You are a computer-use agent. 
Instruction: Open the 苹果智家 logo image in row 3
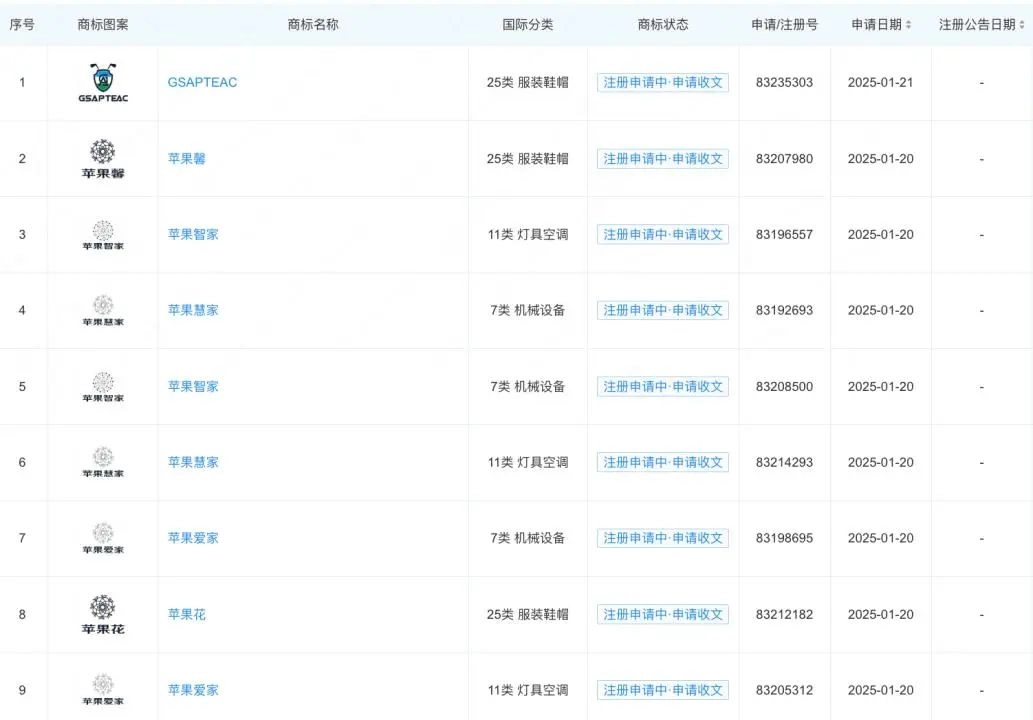point(102,234)
